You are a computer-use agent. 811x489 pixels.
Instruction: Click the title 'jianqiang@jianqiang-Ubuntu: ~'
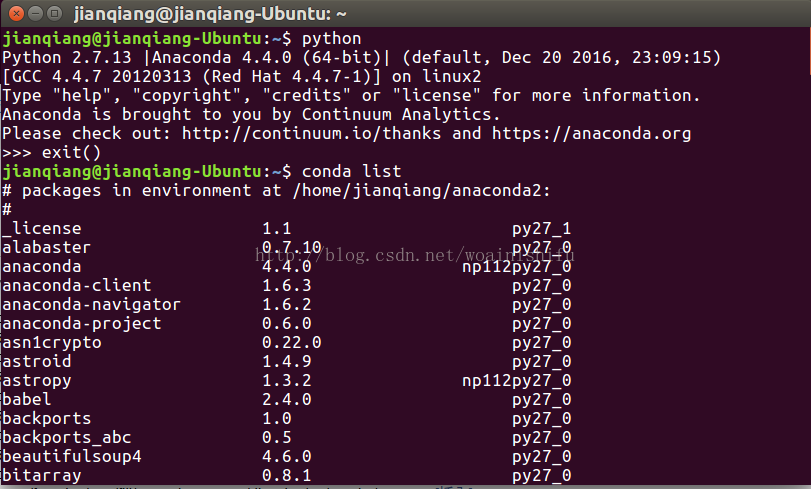pyautogui.click(x=210, y=14)
